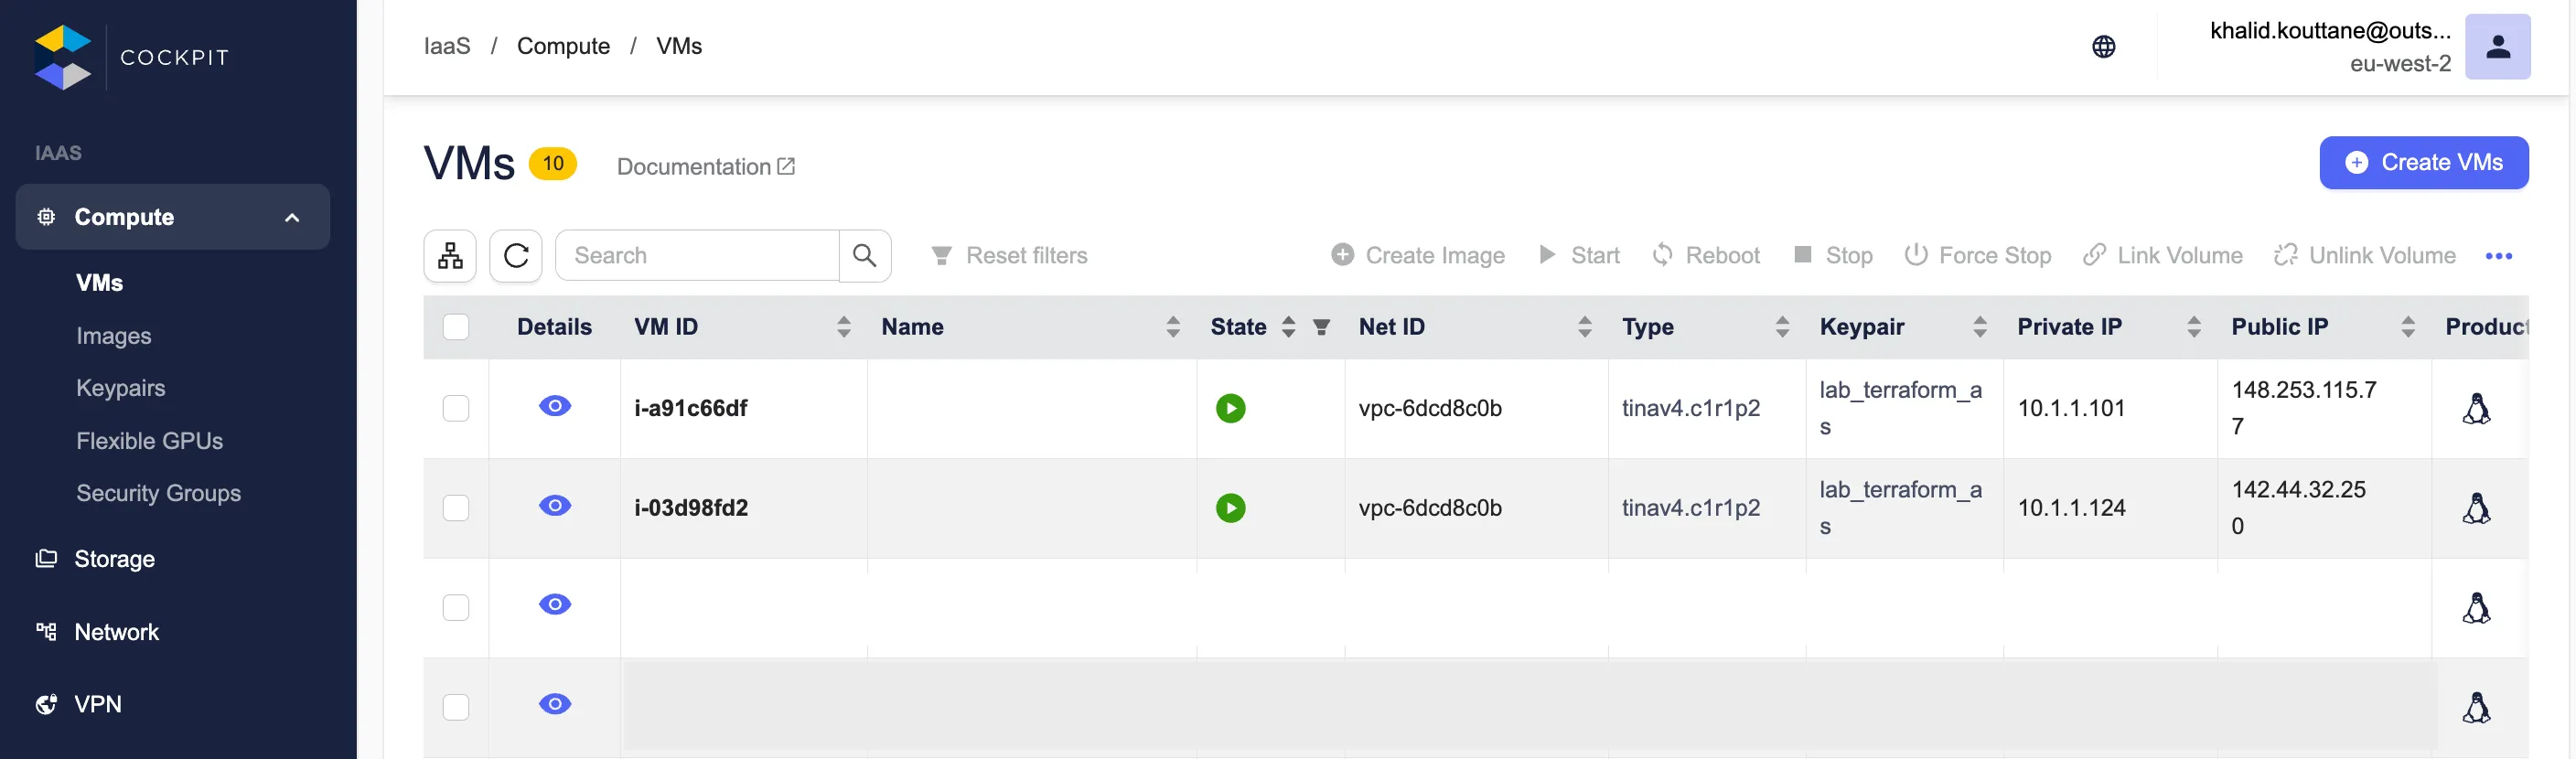Screen dimensions: 2576x759
Task: Click the Create VMs button
Action: [2423, 163]
